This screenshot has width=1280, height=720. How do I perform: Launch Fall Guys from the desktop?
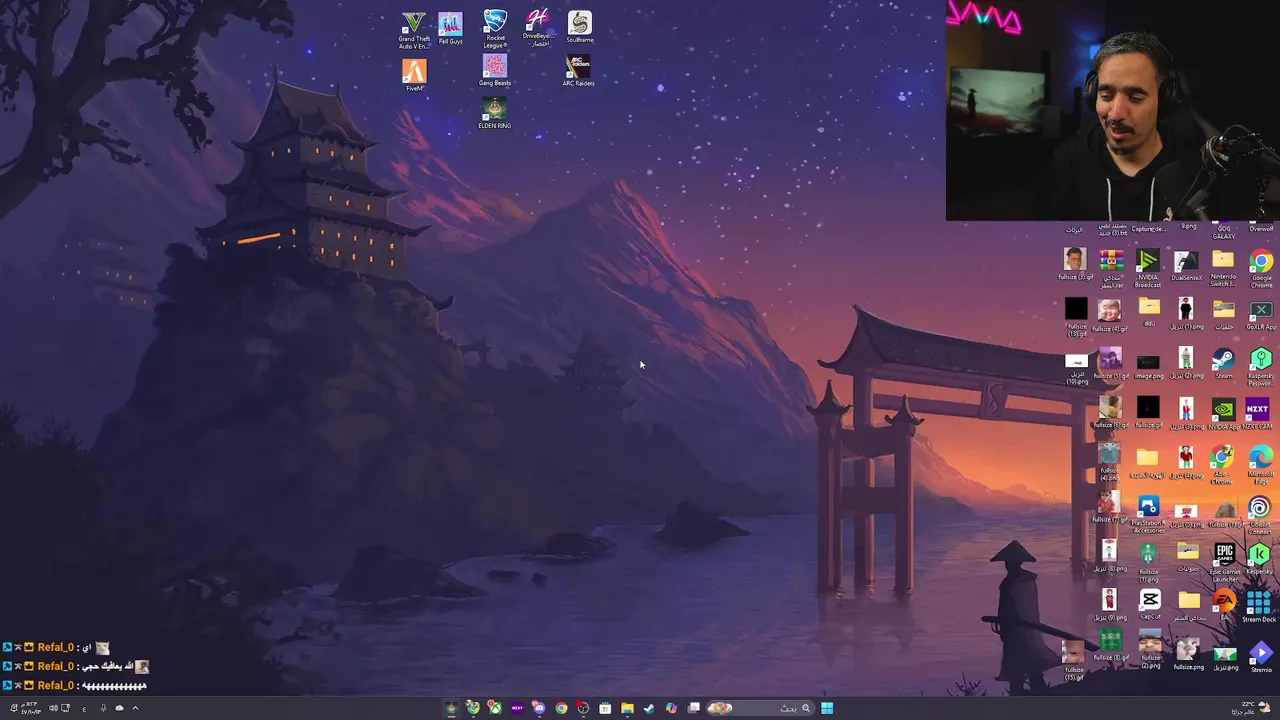pyautogui.click(x=450, y=28)
